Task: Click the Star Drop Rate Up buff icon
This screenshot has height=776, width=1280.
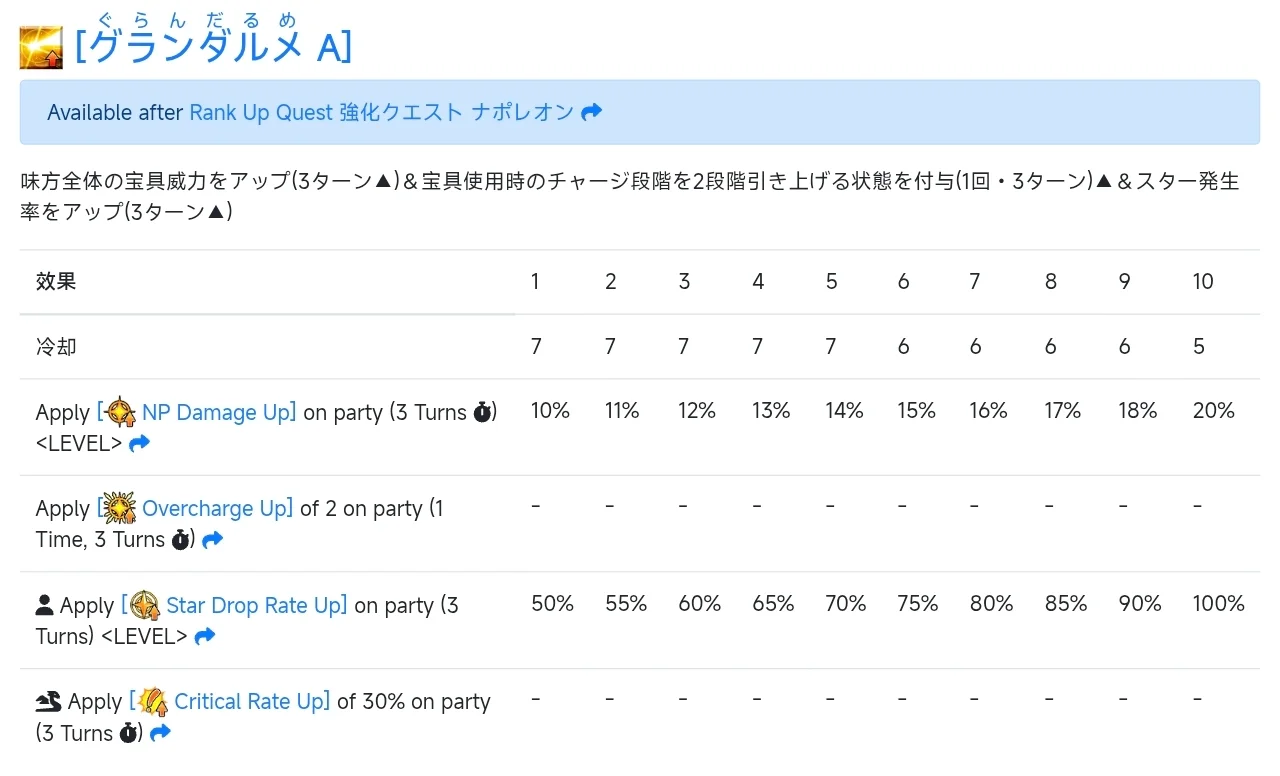Action: 145,606
